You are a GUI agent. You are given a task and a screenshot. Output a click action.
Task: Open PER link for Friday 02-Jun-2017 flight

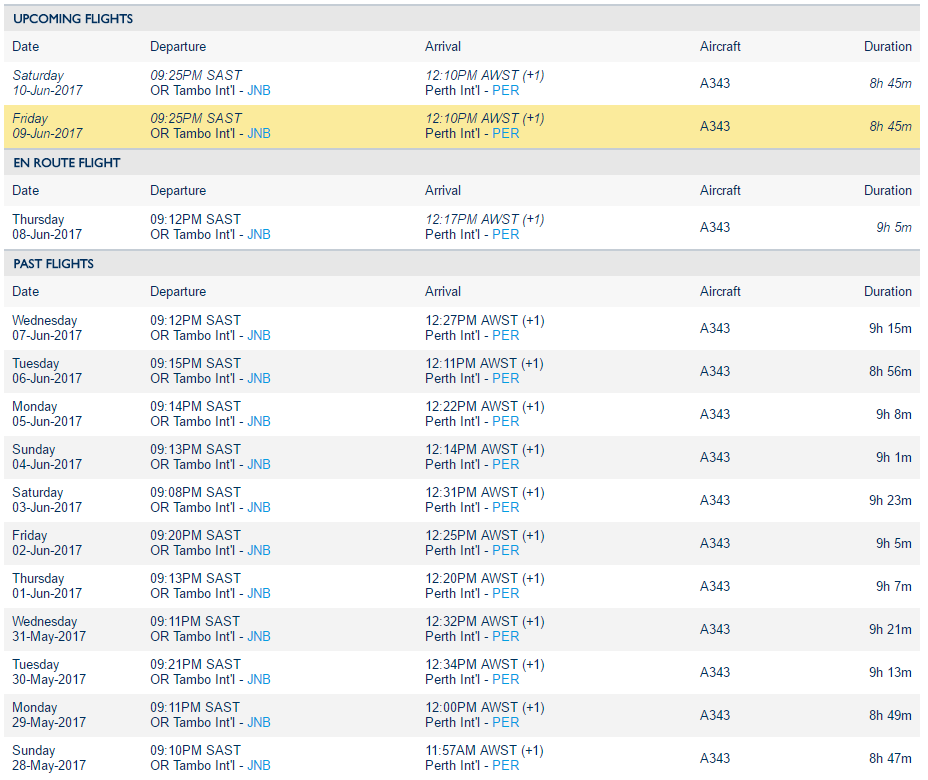coord(506,551)
